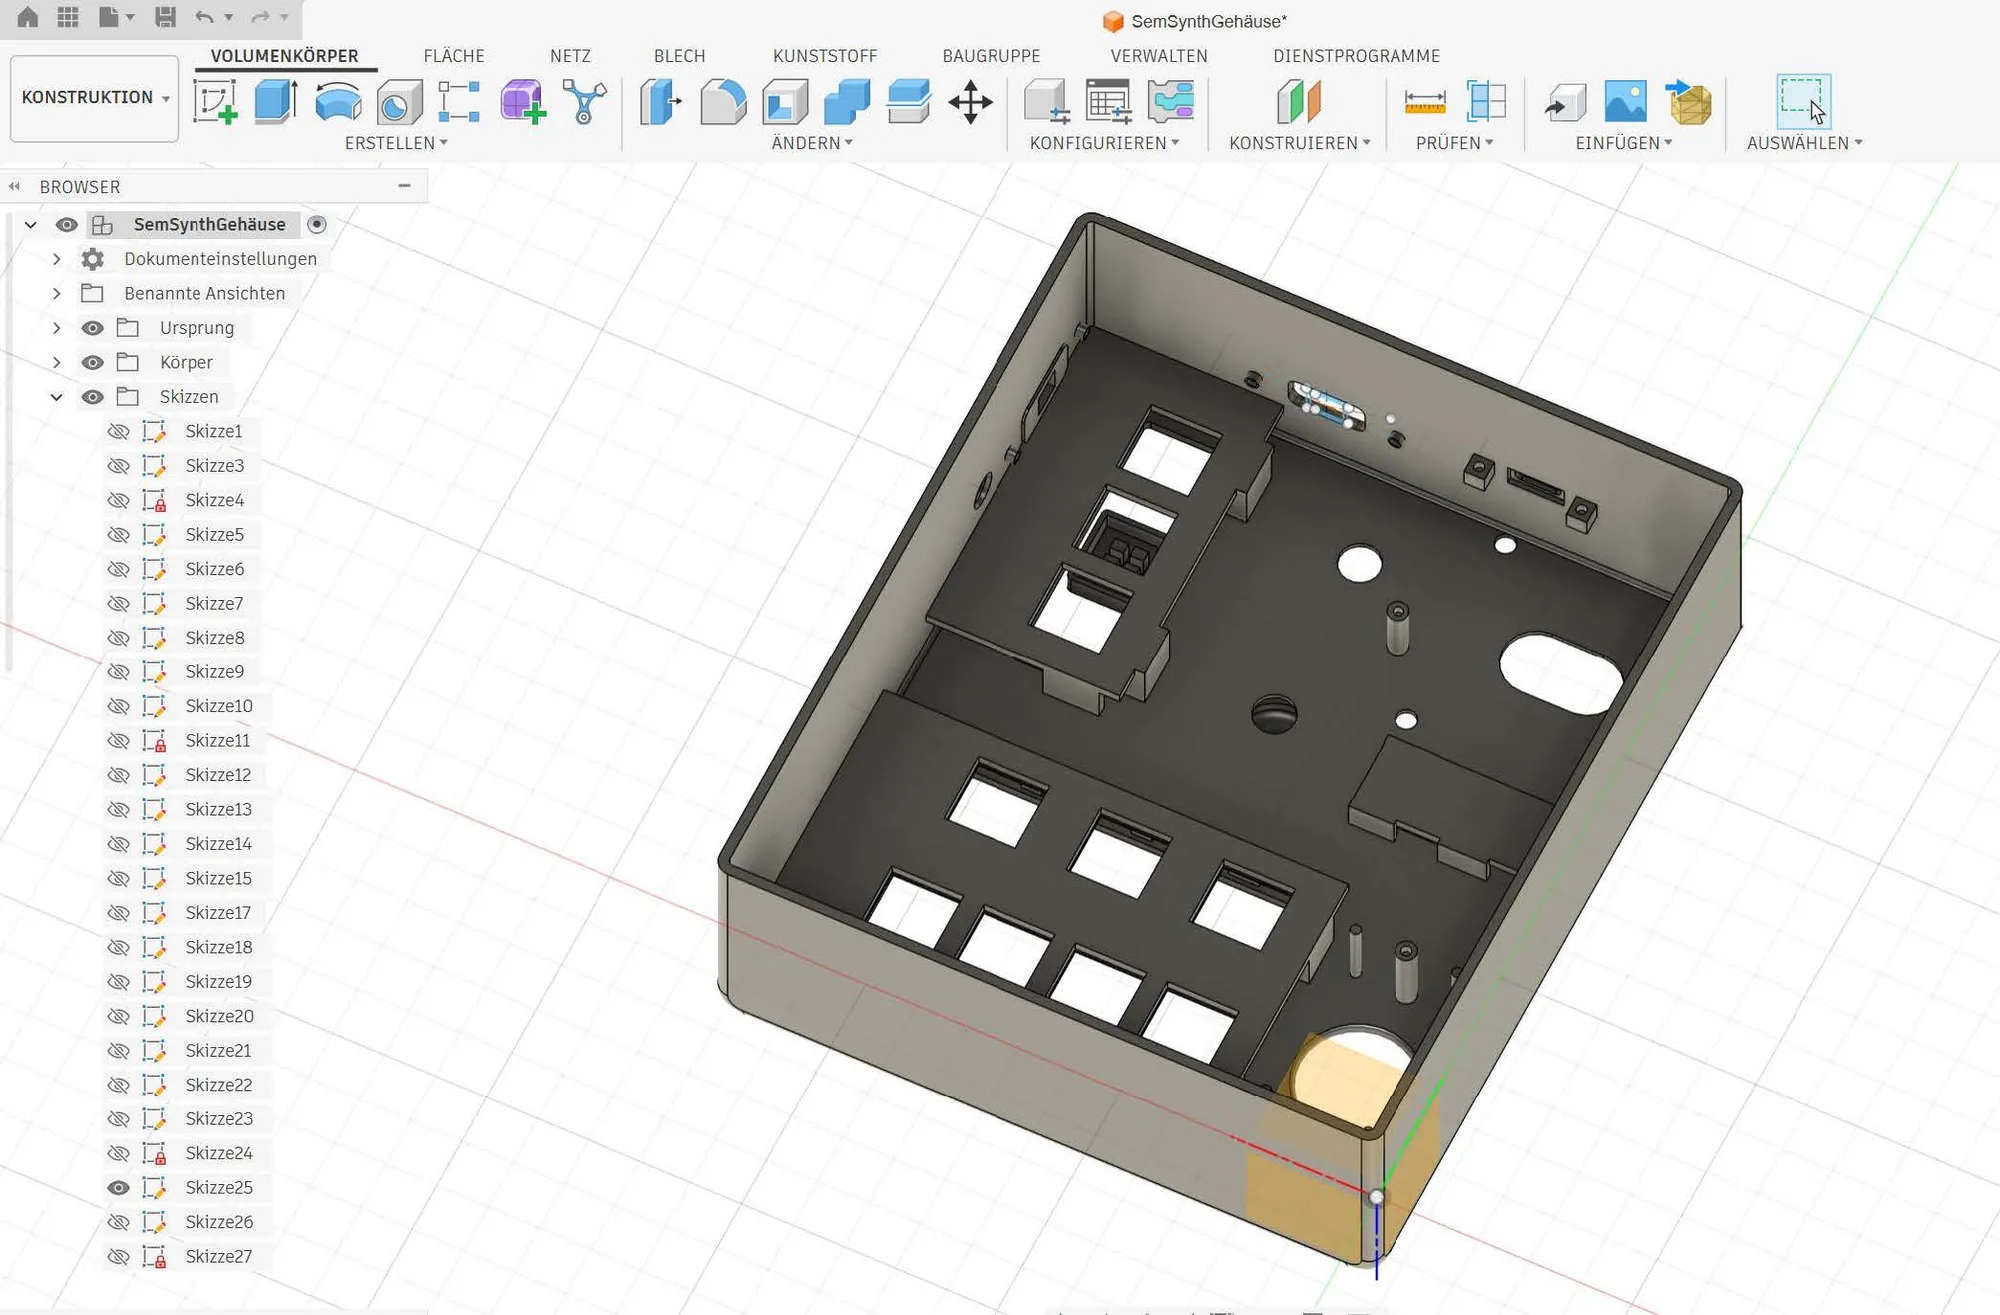The image size is (2000, 1315).
Task: Hide the visible Skizze25 sketch
Action: click(119, 1188)
